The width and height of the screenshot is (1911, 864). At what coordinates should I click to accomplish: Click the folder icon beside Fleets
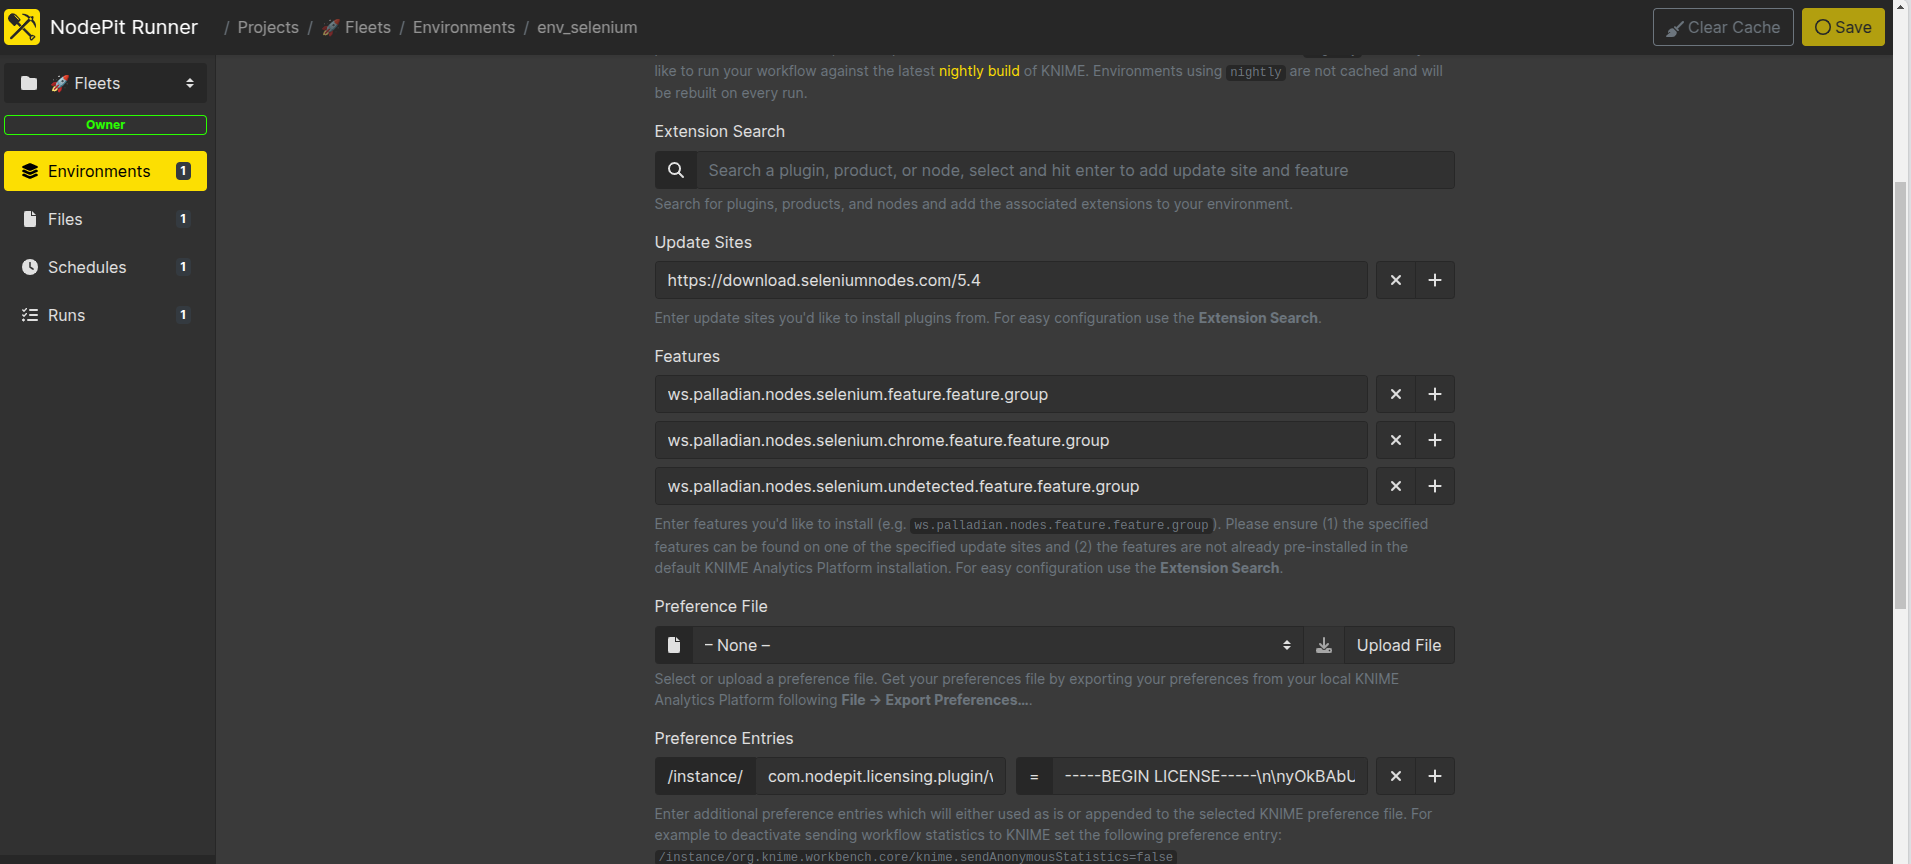point(29,83)
